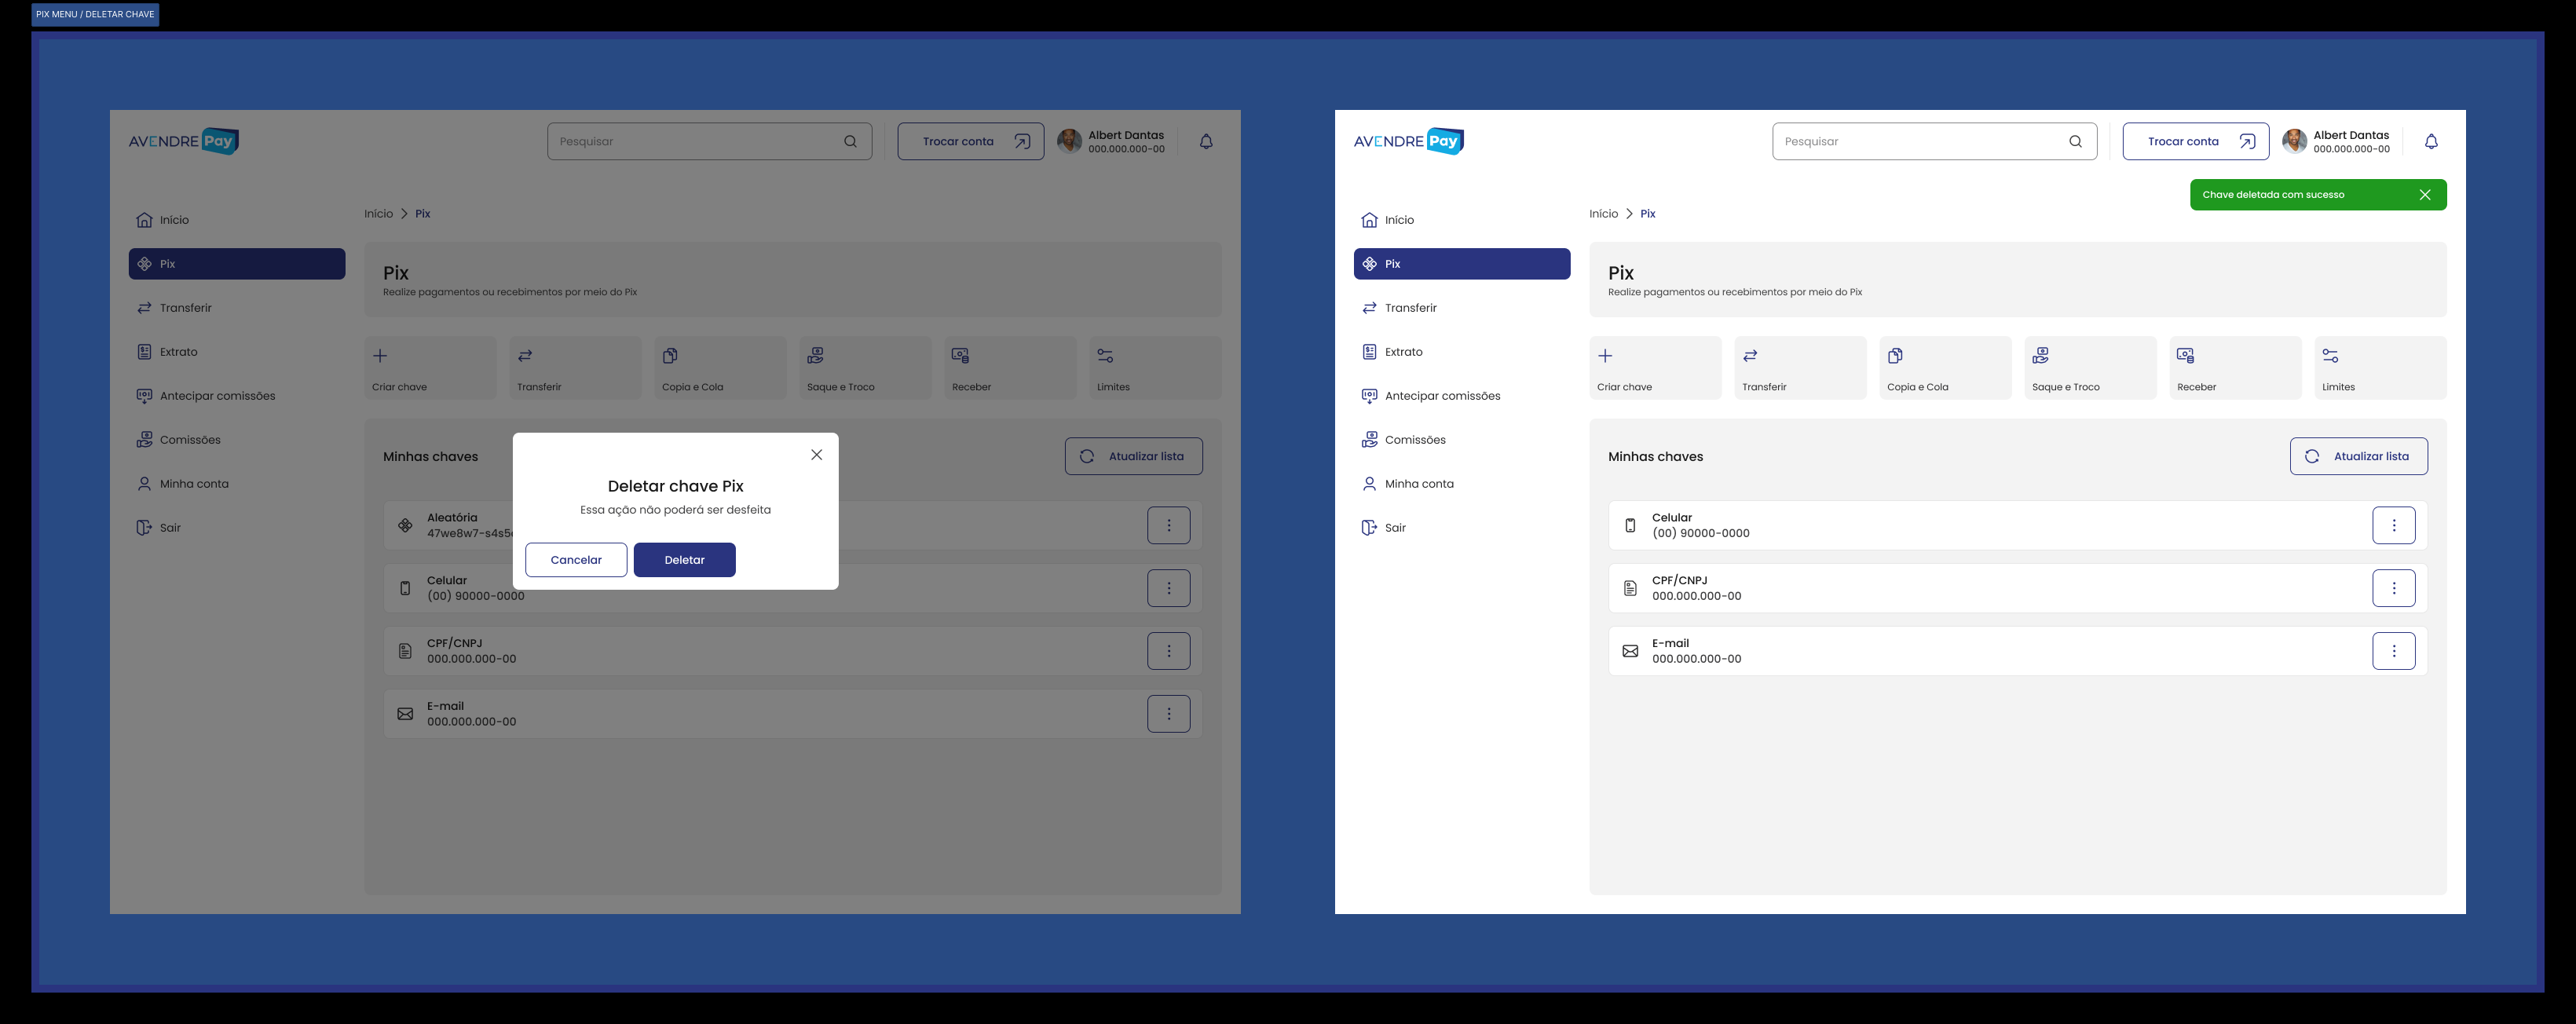Open Celular key options on the success-toast screen
The image size is (2576, 1024).
2393,525
